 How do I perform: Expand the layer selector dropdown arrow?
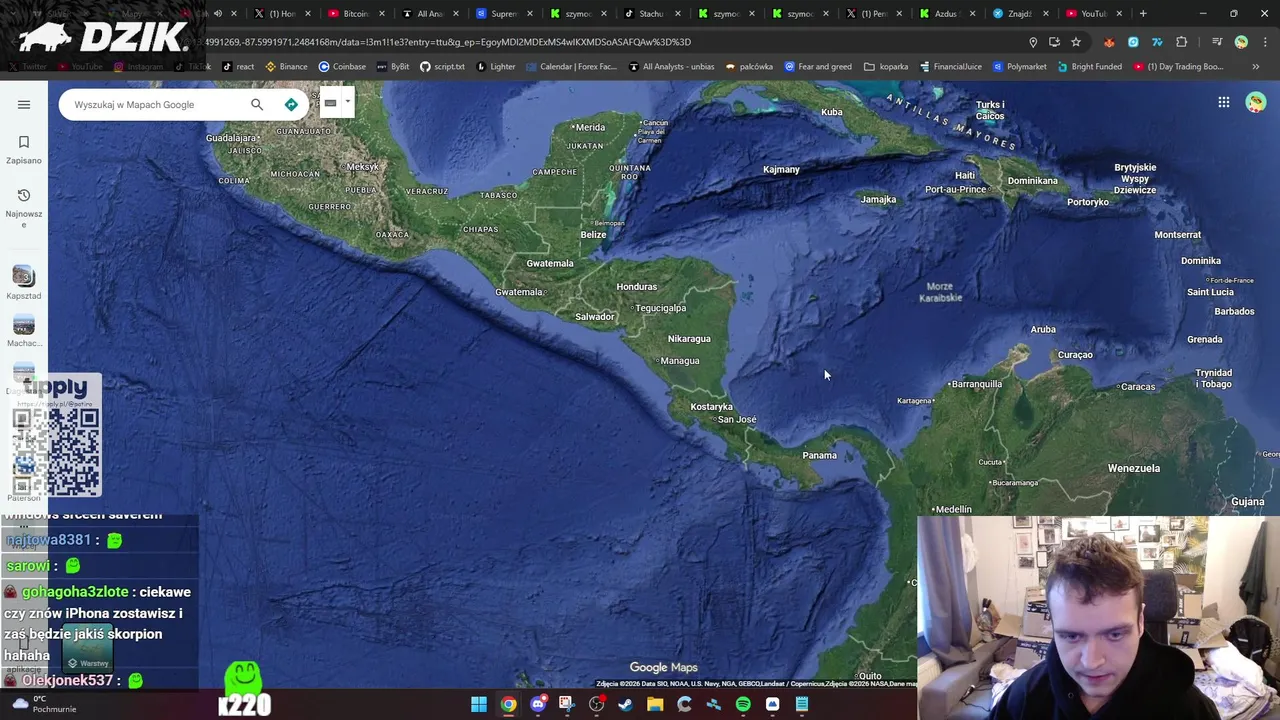click(x=347, y=102)
